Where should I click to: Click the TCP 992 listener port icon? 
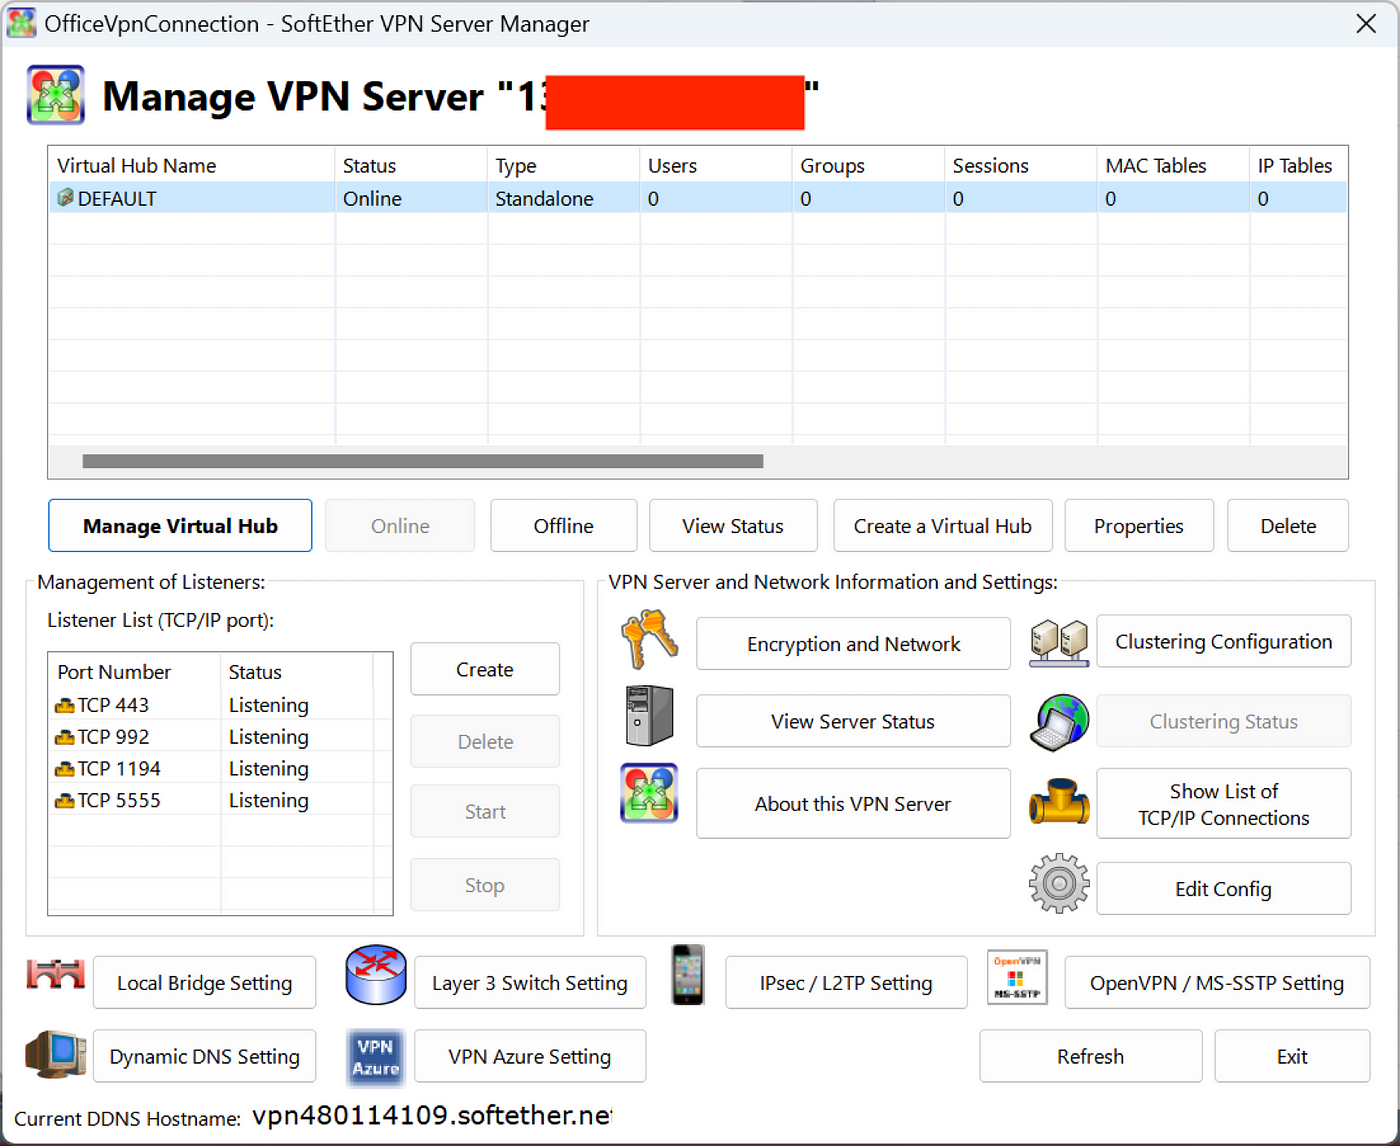[65, 737]
